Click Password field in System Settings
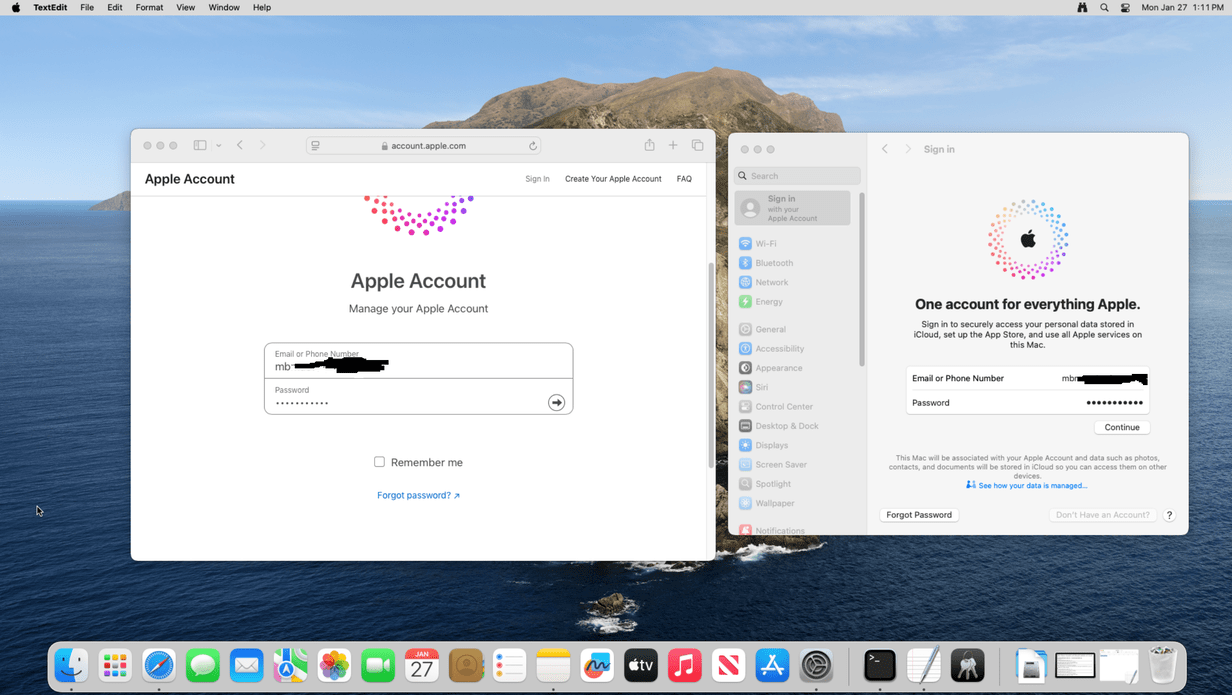The width and height of the screenshot is (1232, 695). click(x=1028, y=402)
